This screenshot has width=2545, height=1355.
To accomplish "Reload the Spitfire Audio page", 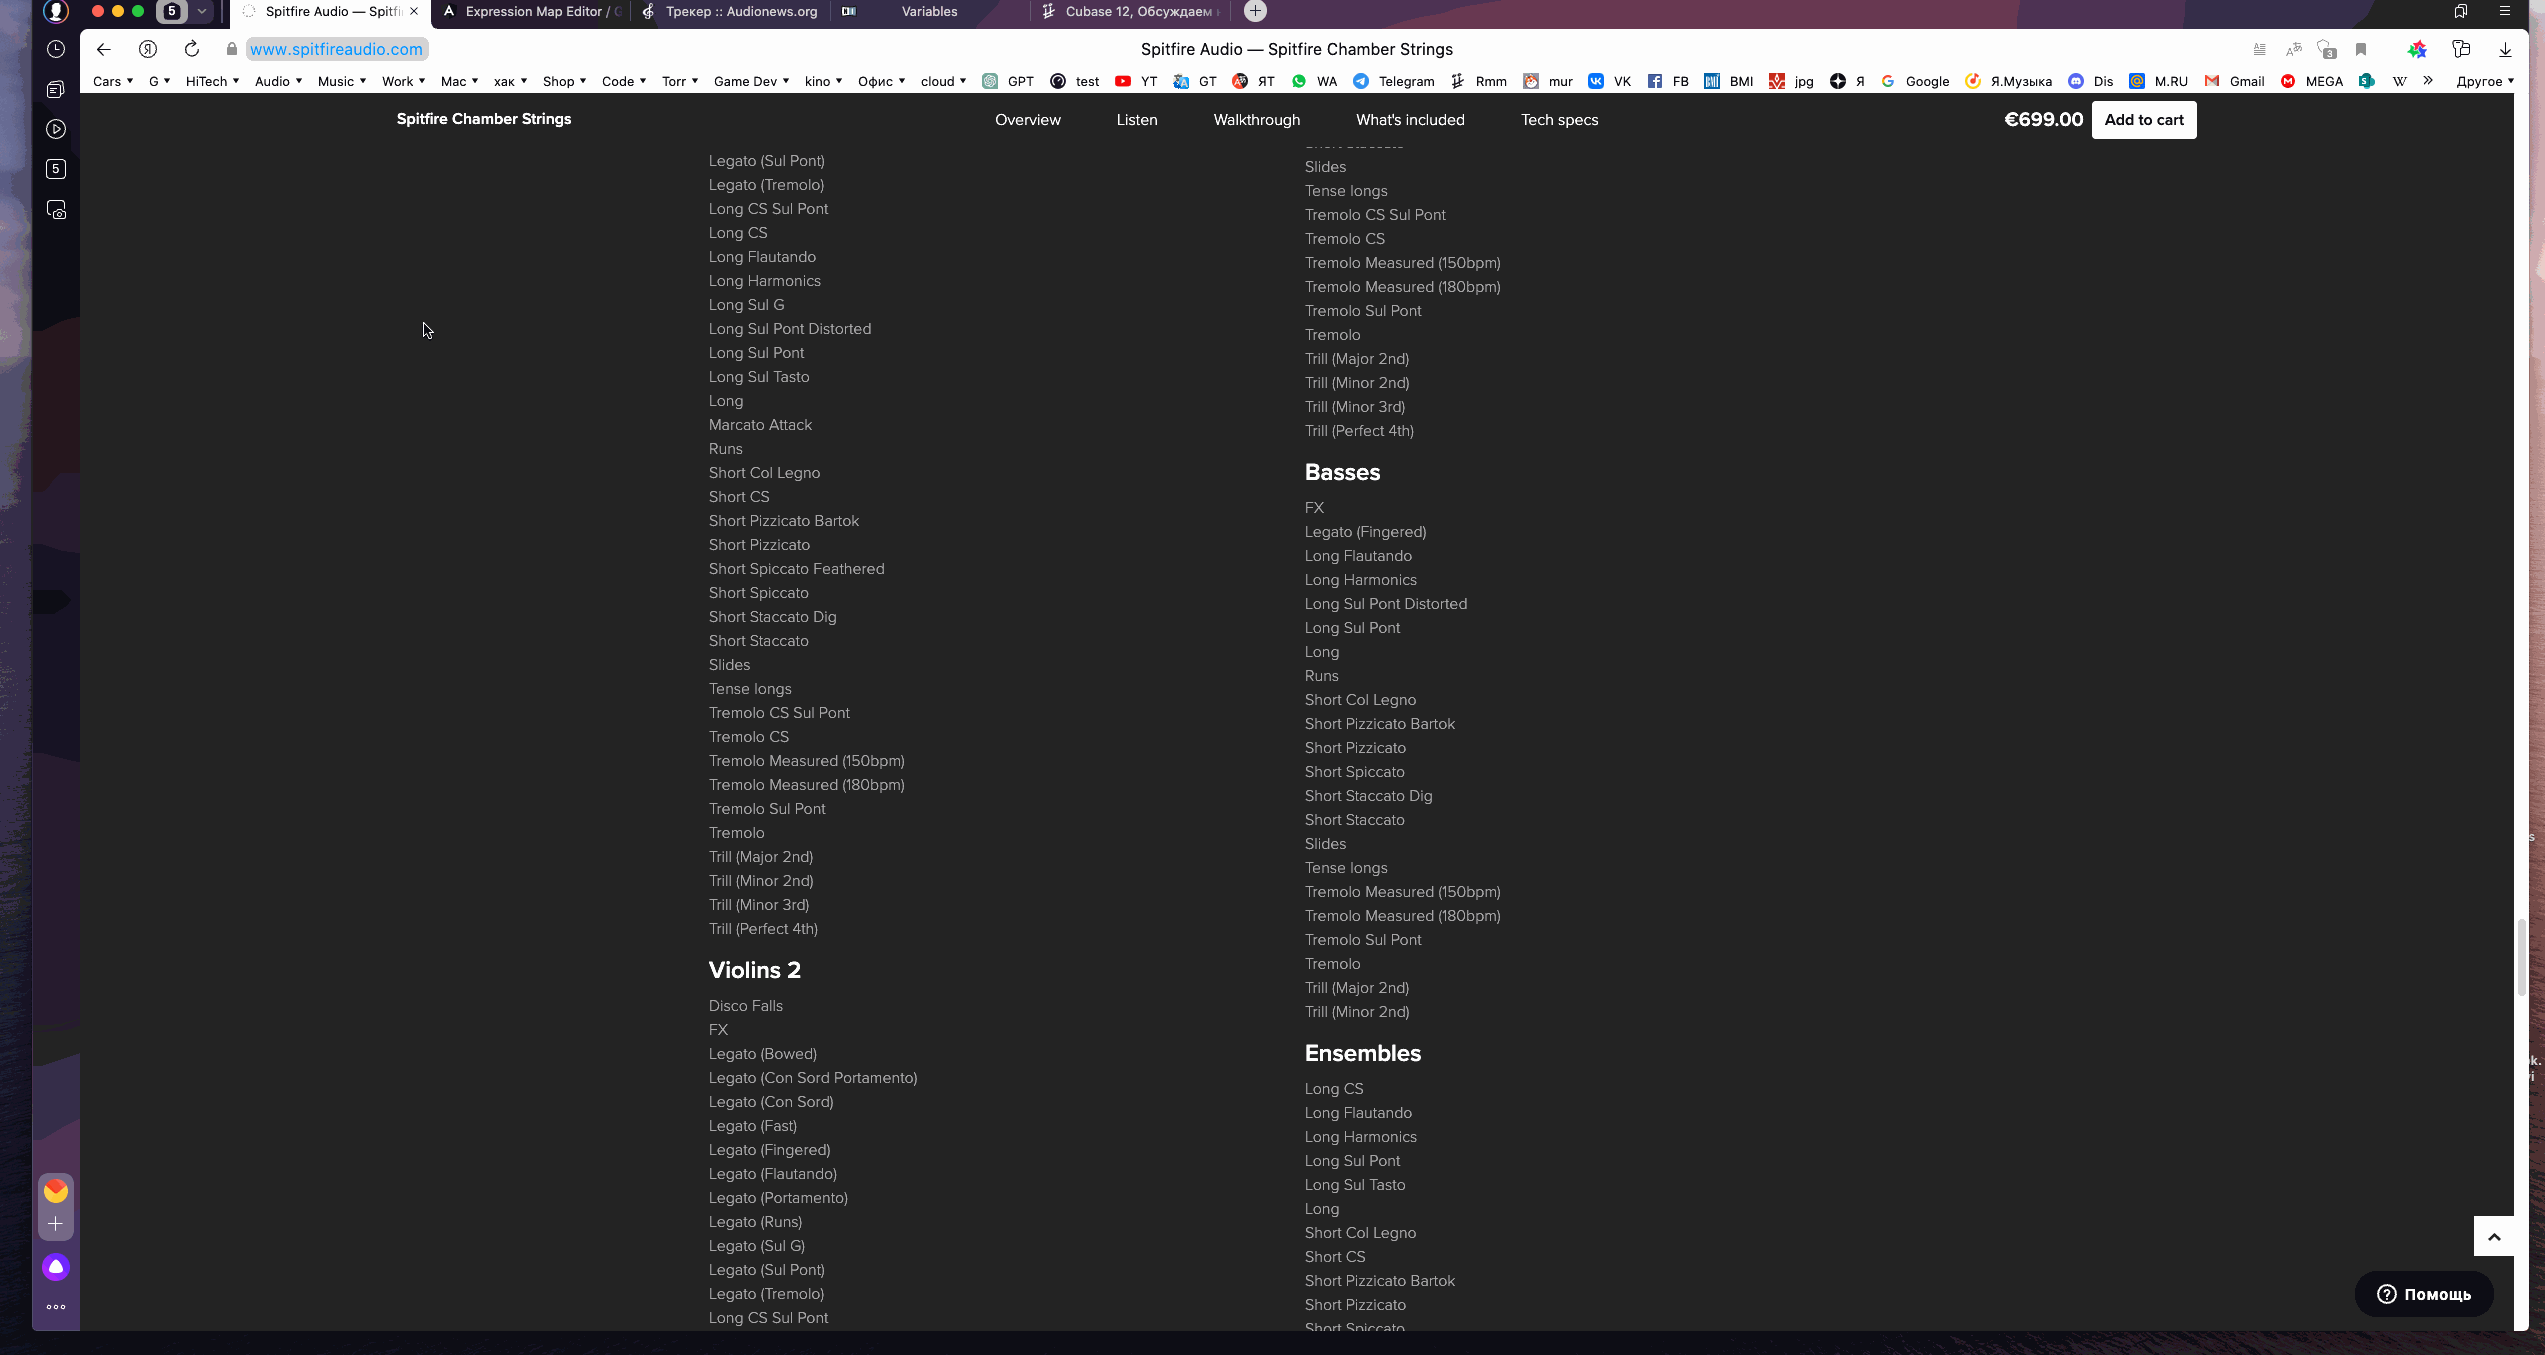I will tap(192, 49).
